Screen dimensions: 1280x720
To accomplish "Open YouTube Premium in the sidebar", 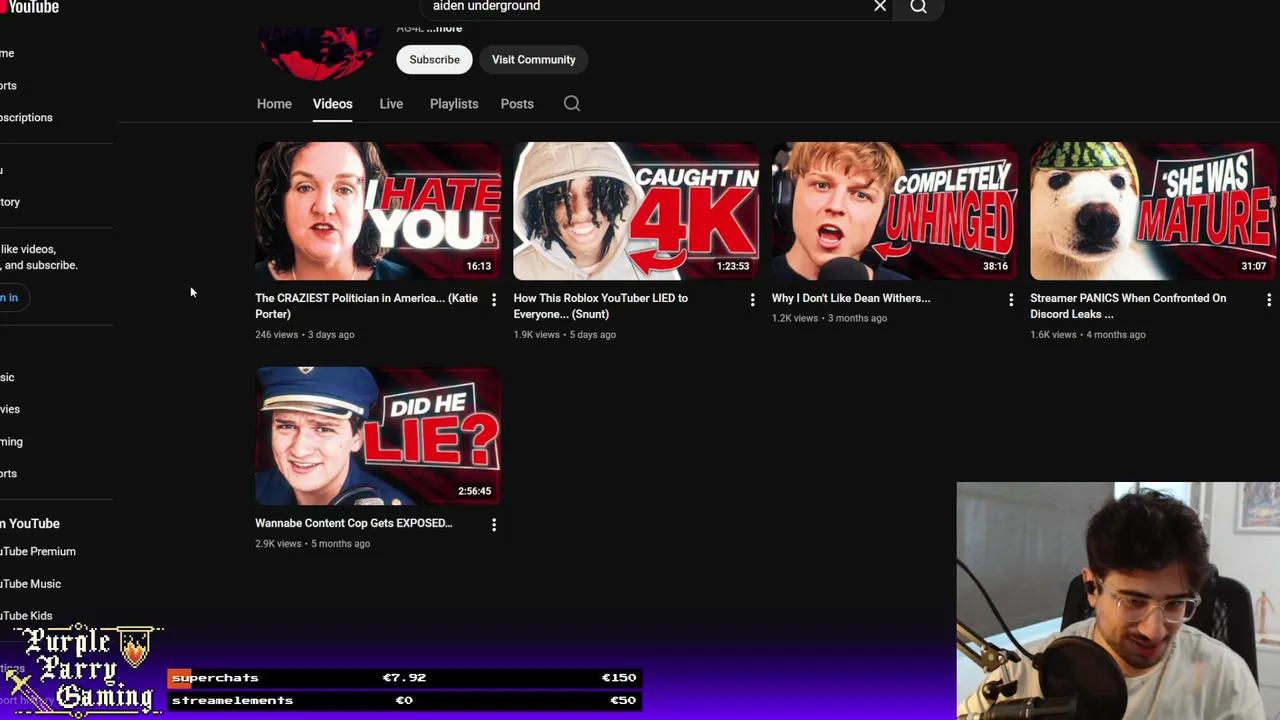I will [40, 552].
